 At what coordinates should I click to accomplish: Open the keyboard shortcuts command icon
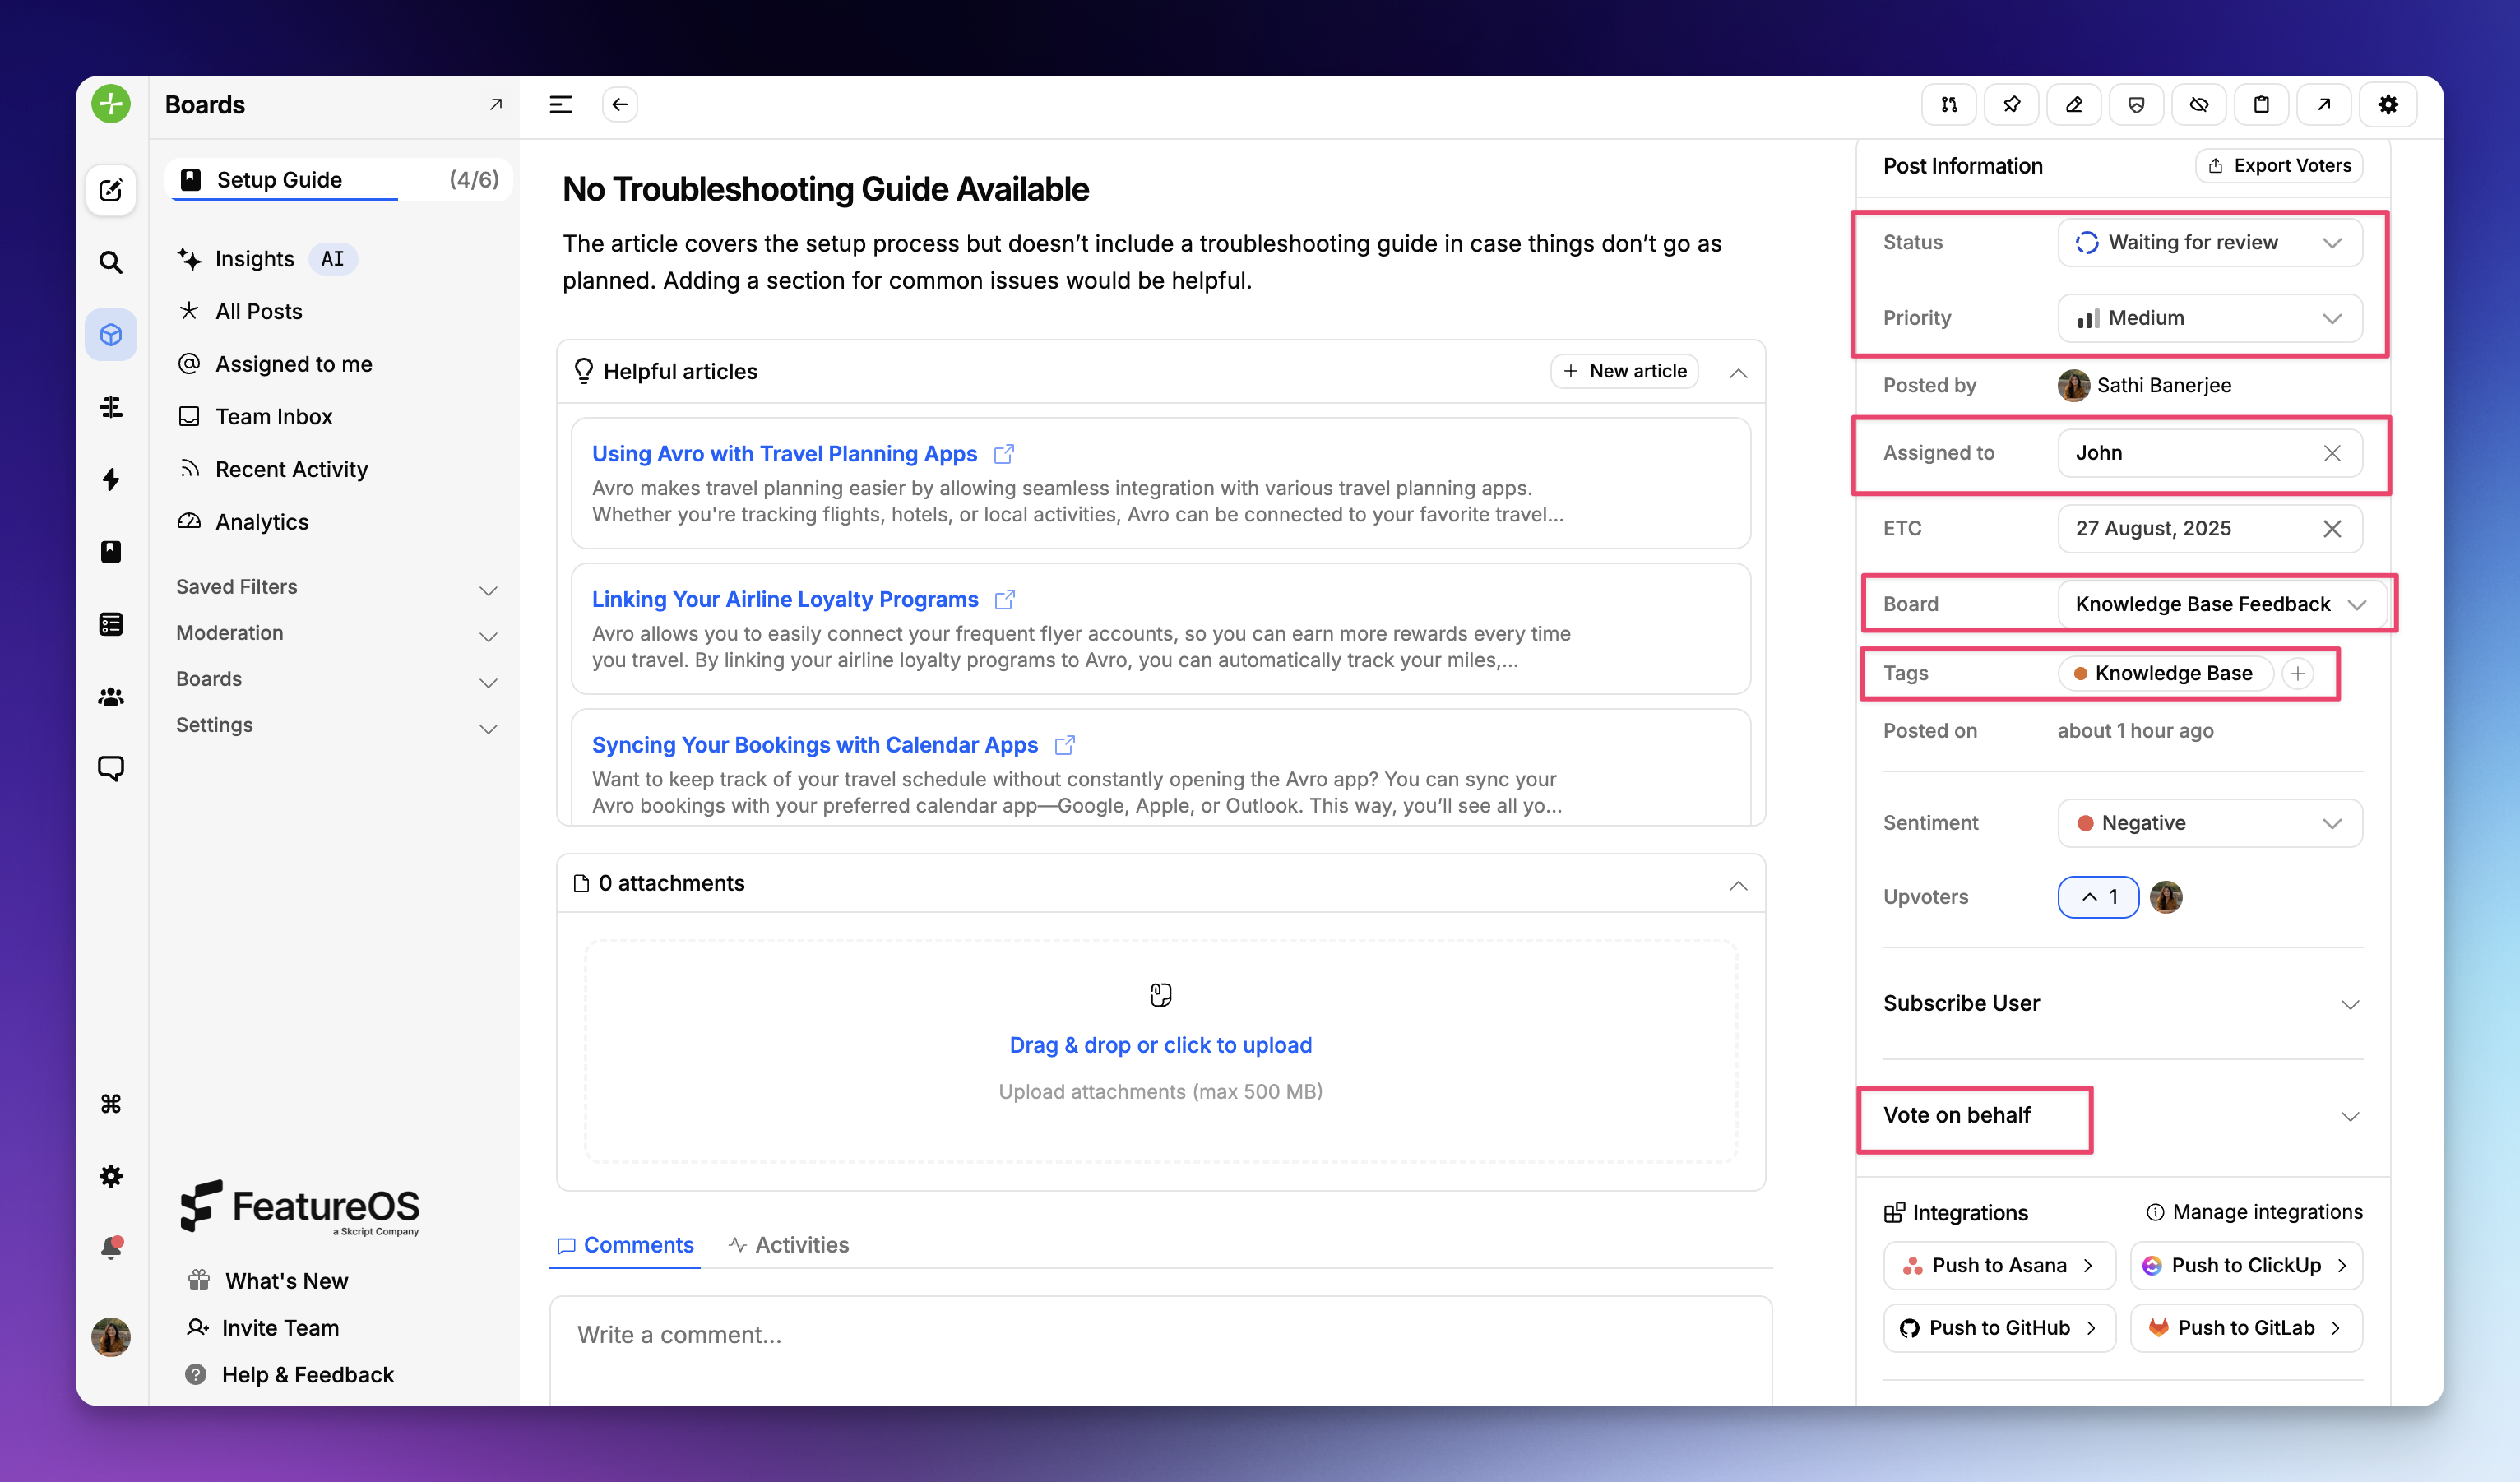(x=110, y=1104)
